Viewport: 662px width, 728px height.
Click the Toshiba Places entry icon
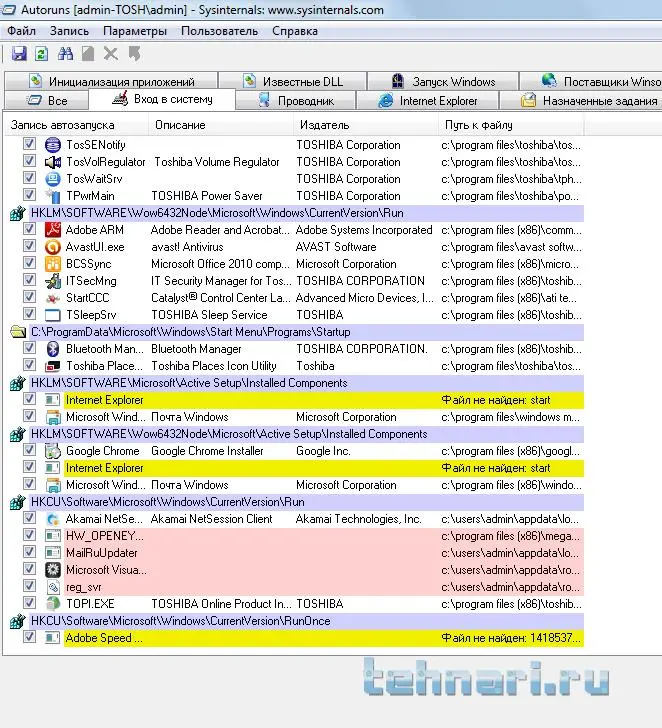[52, 366]
